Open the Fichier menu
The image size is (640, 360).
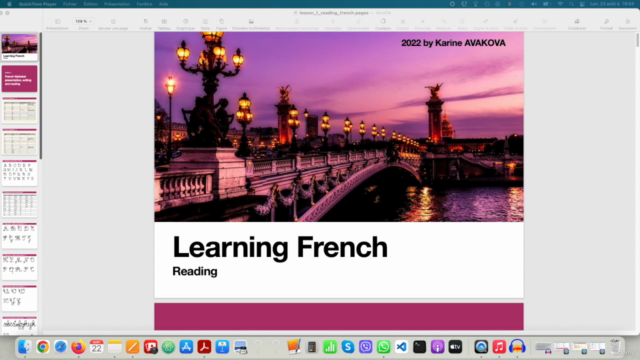click(70, 4)
